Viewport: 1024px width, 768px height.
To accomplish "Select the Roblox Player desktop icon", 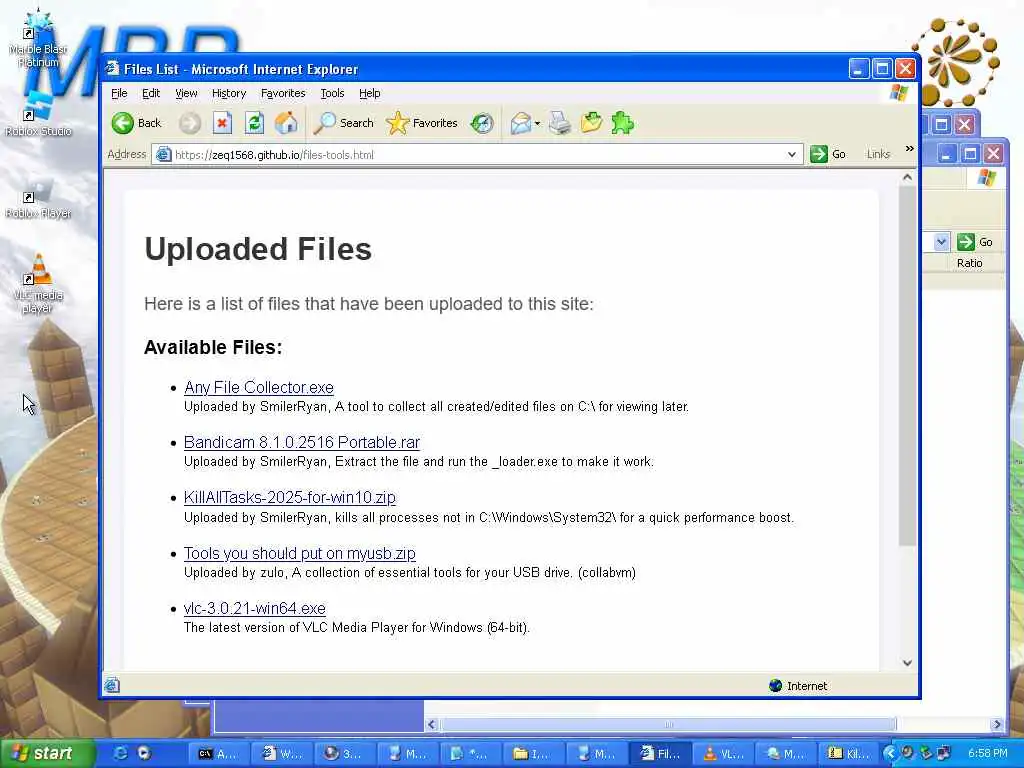I will (38, 199).
